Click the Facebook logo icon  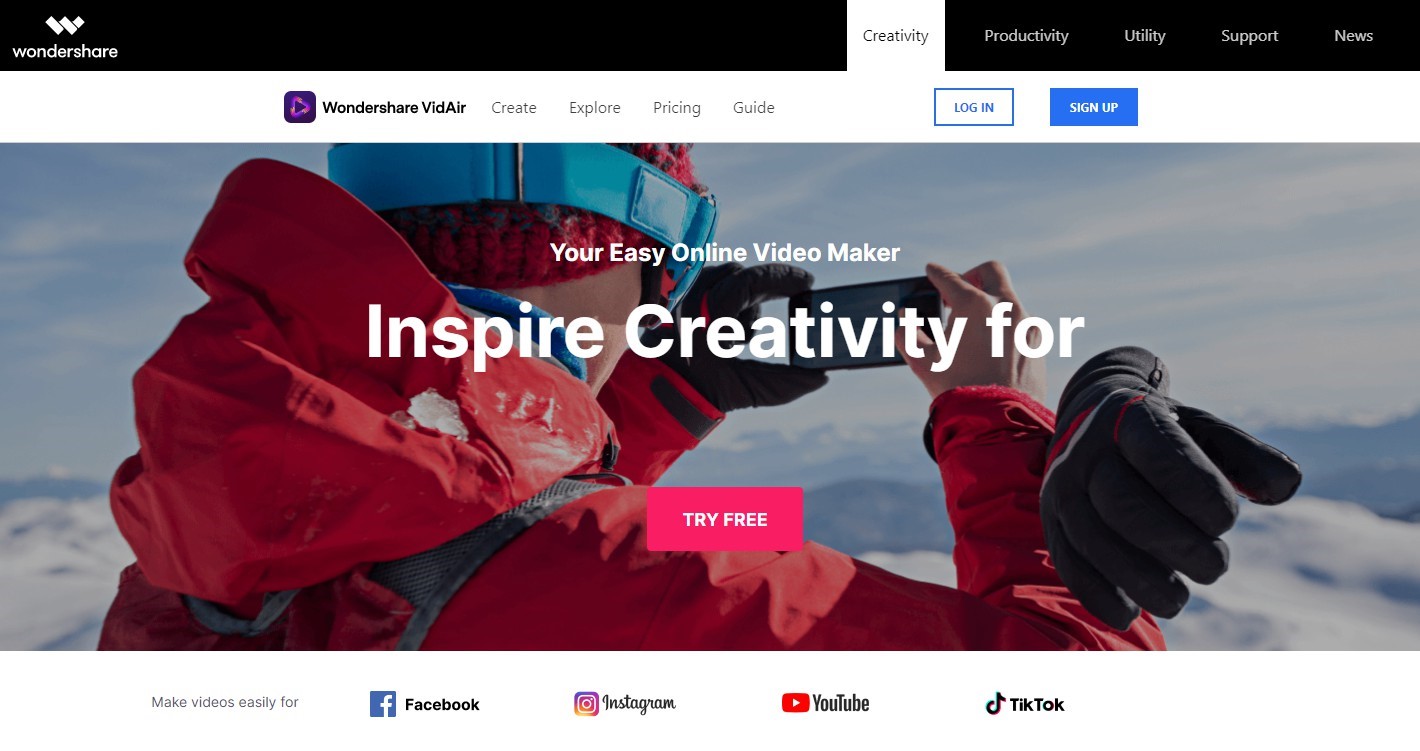[x=383, y=704]
